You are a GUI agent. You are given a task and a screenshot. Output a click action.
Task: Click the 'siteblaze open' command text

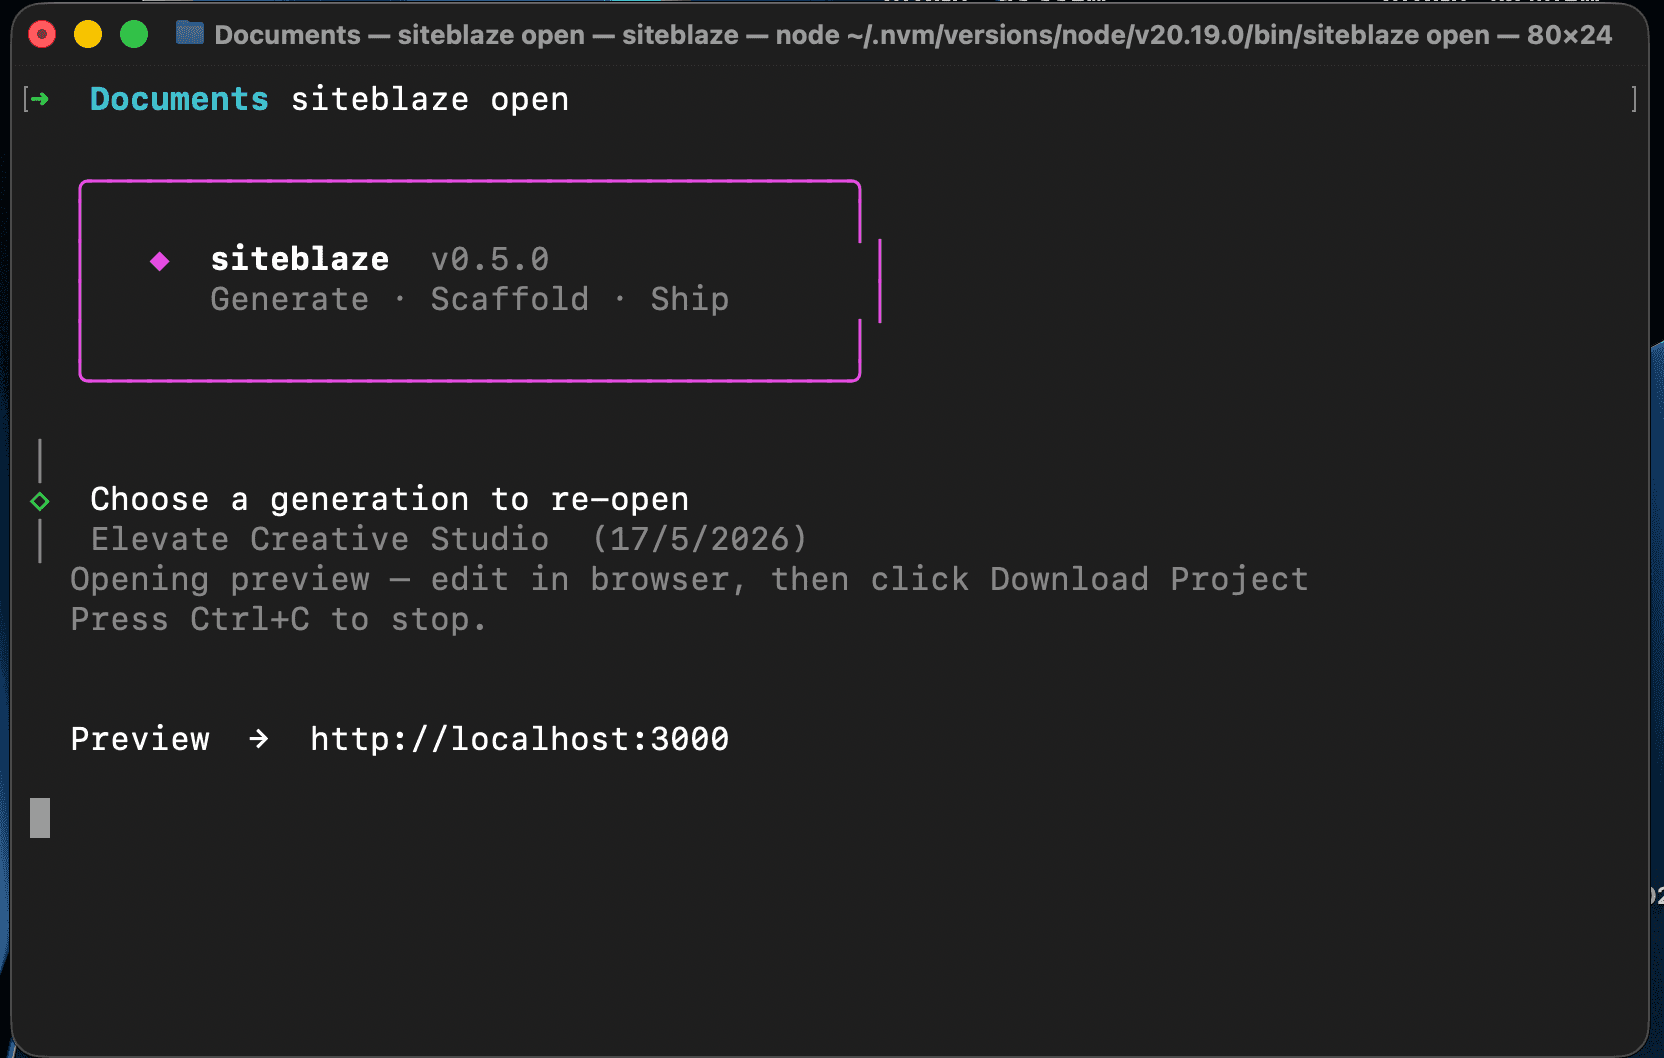[x=430, y=99]
